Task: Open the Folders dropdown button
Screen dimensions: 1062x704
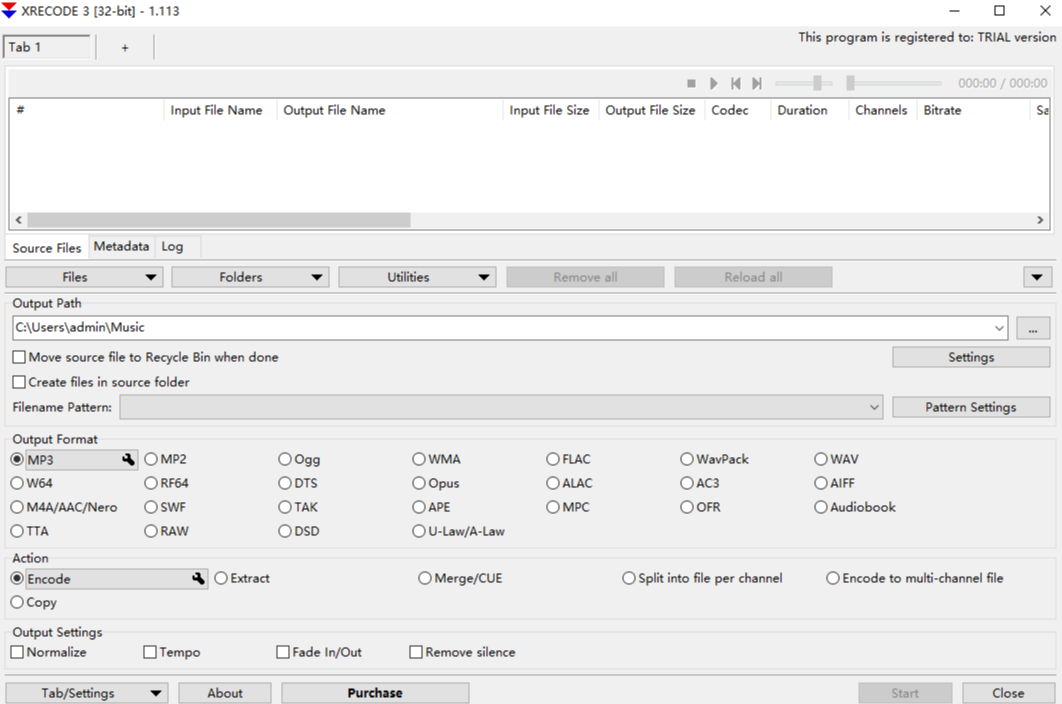Action: tap(251, 277)
